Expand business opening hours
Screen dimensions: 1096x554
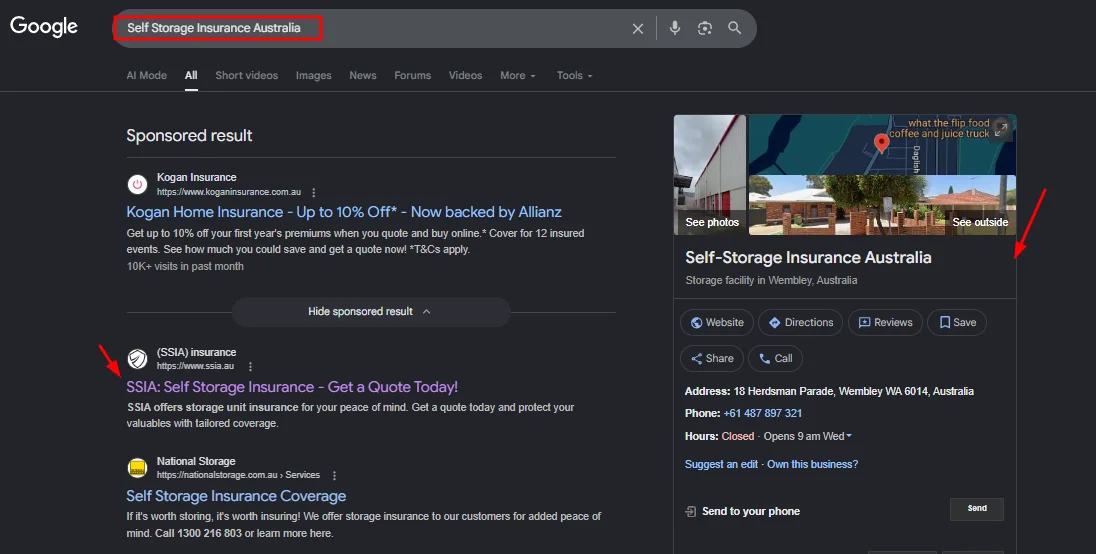click(x=849, y=436)
